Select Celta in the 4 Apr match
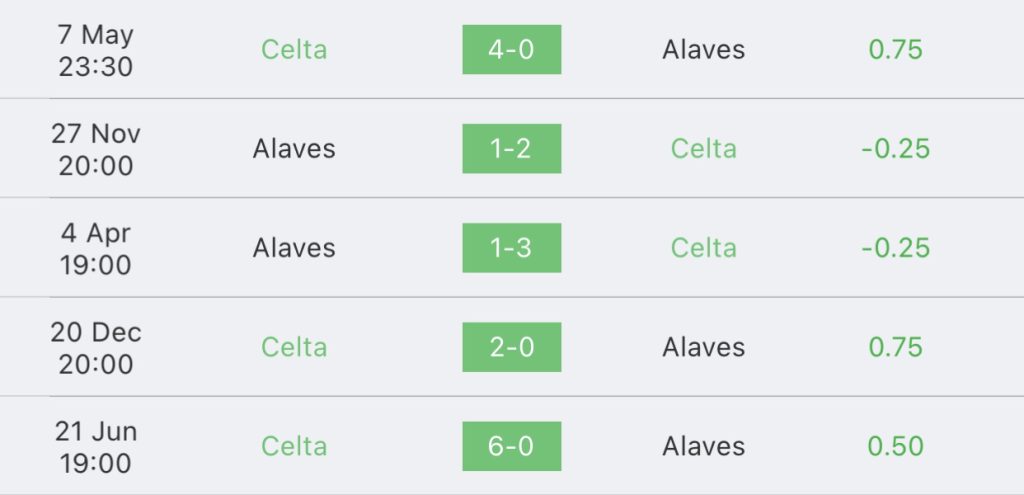Image resolution: width=1024 pixels, height=495 pixels. click(703, 248)
